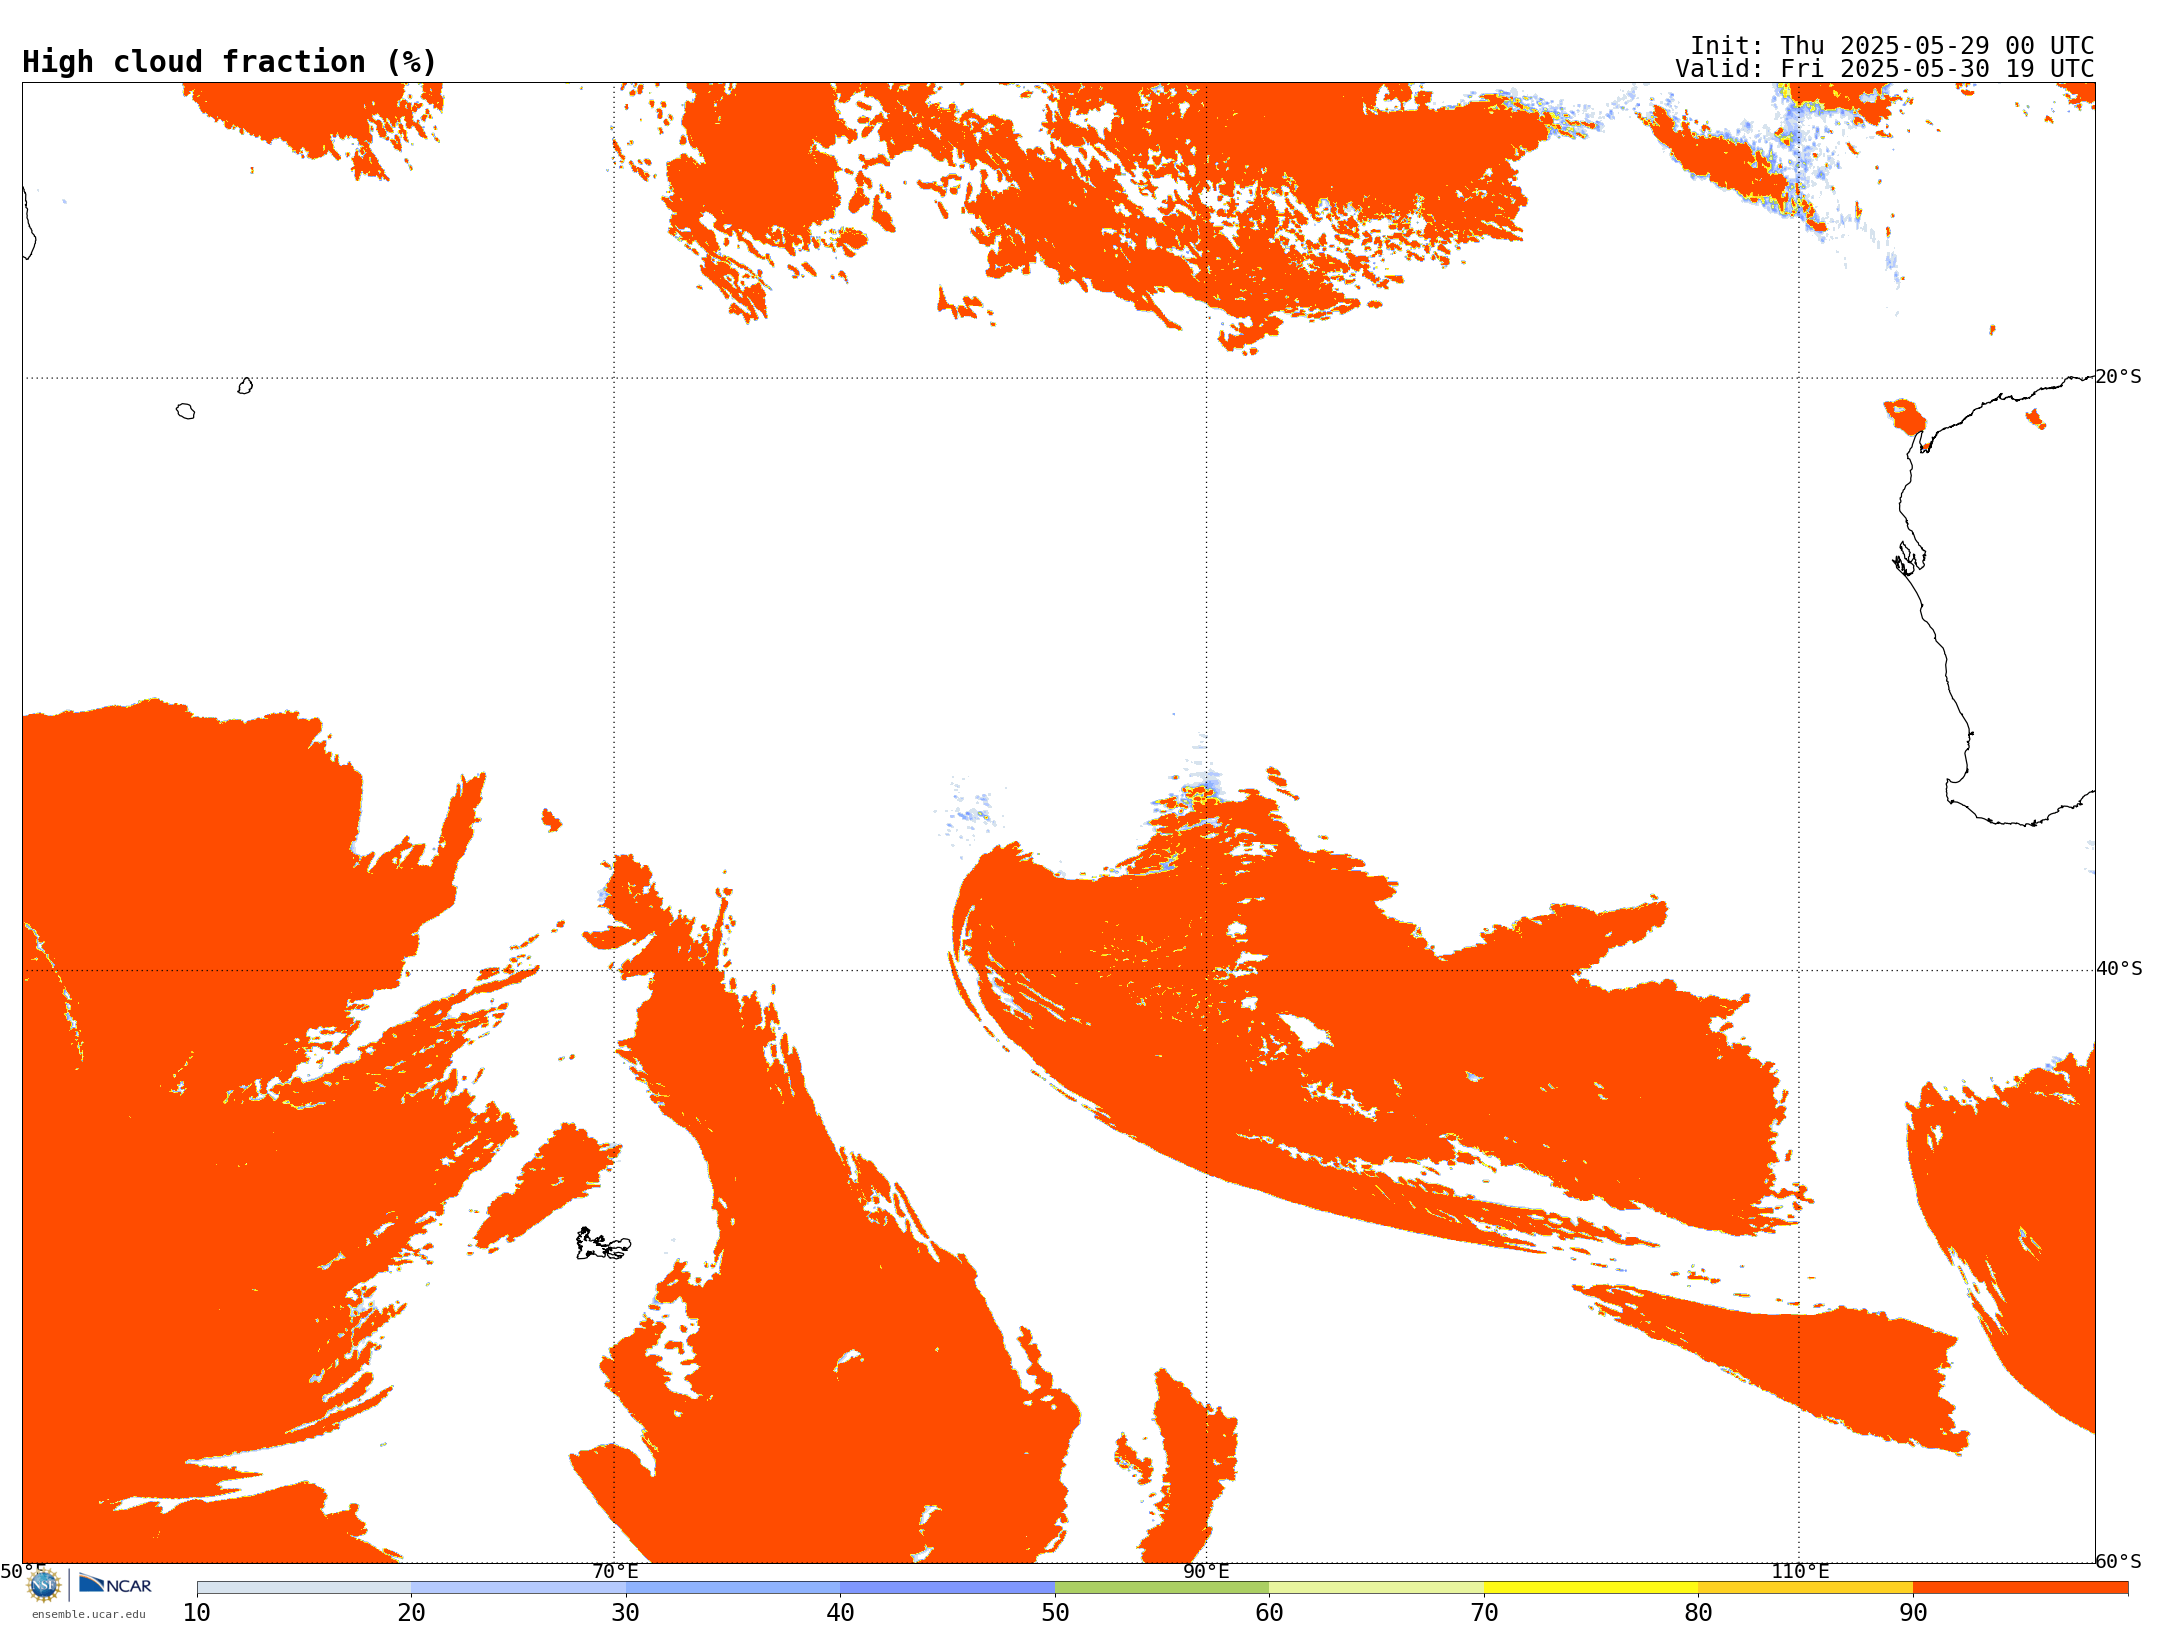Click the 110°E longitude label
Viewport: 2160px width, 1626px height.
(1800, 1571)
